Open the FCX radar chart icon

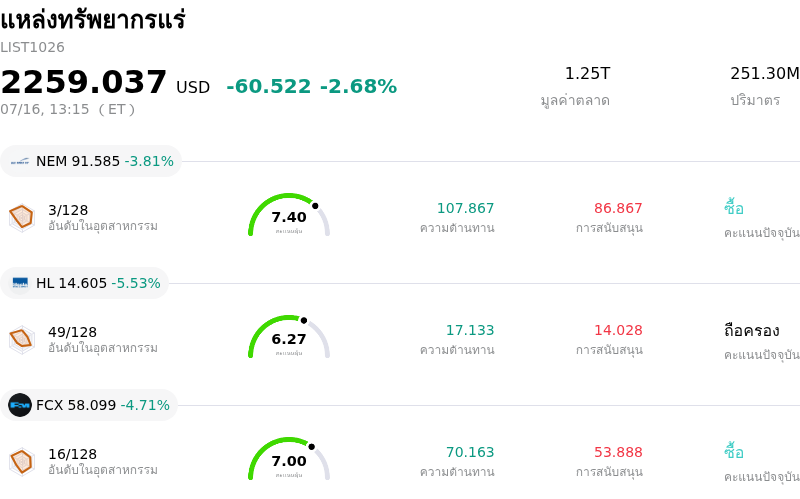click(22, 461)
